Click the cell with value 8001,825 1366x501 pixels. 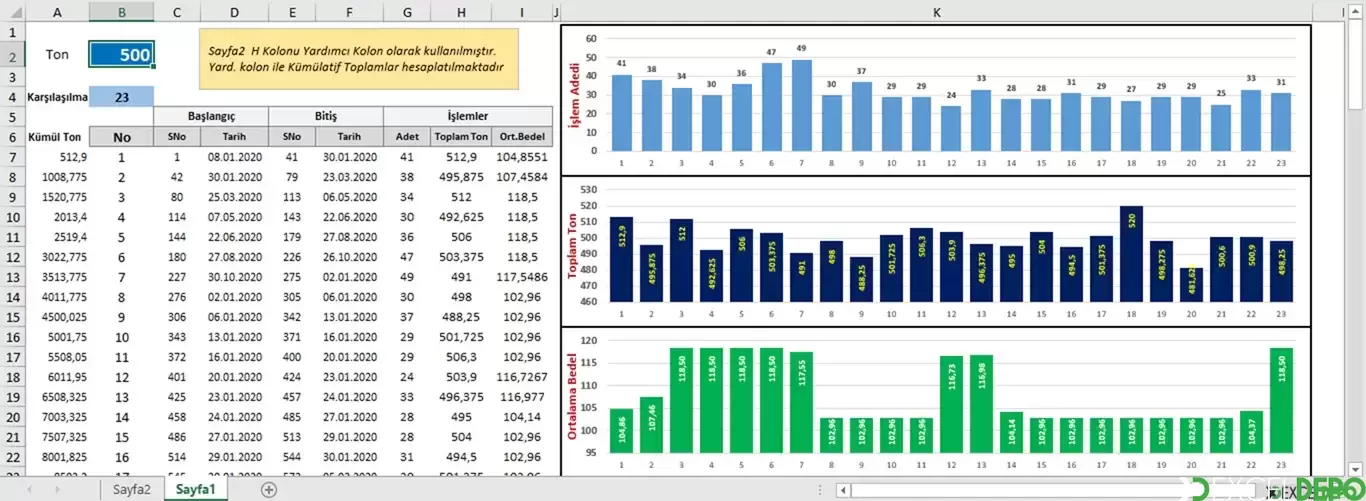point(56,457)
